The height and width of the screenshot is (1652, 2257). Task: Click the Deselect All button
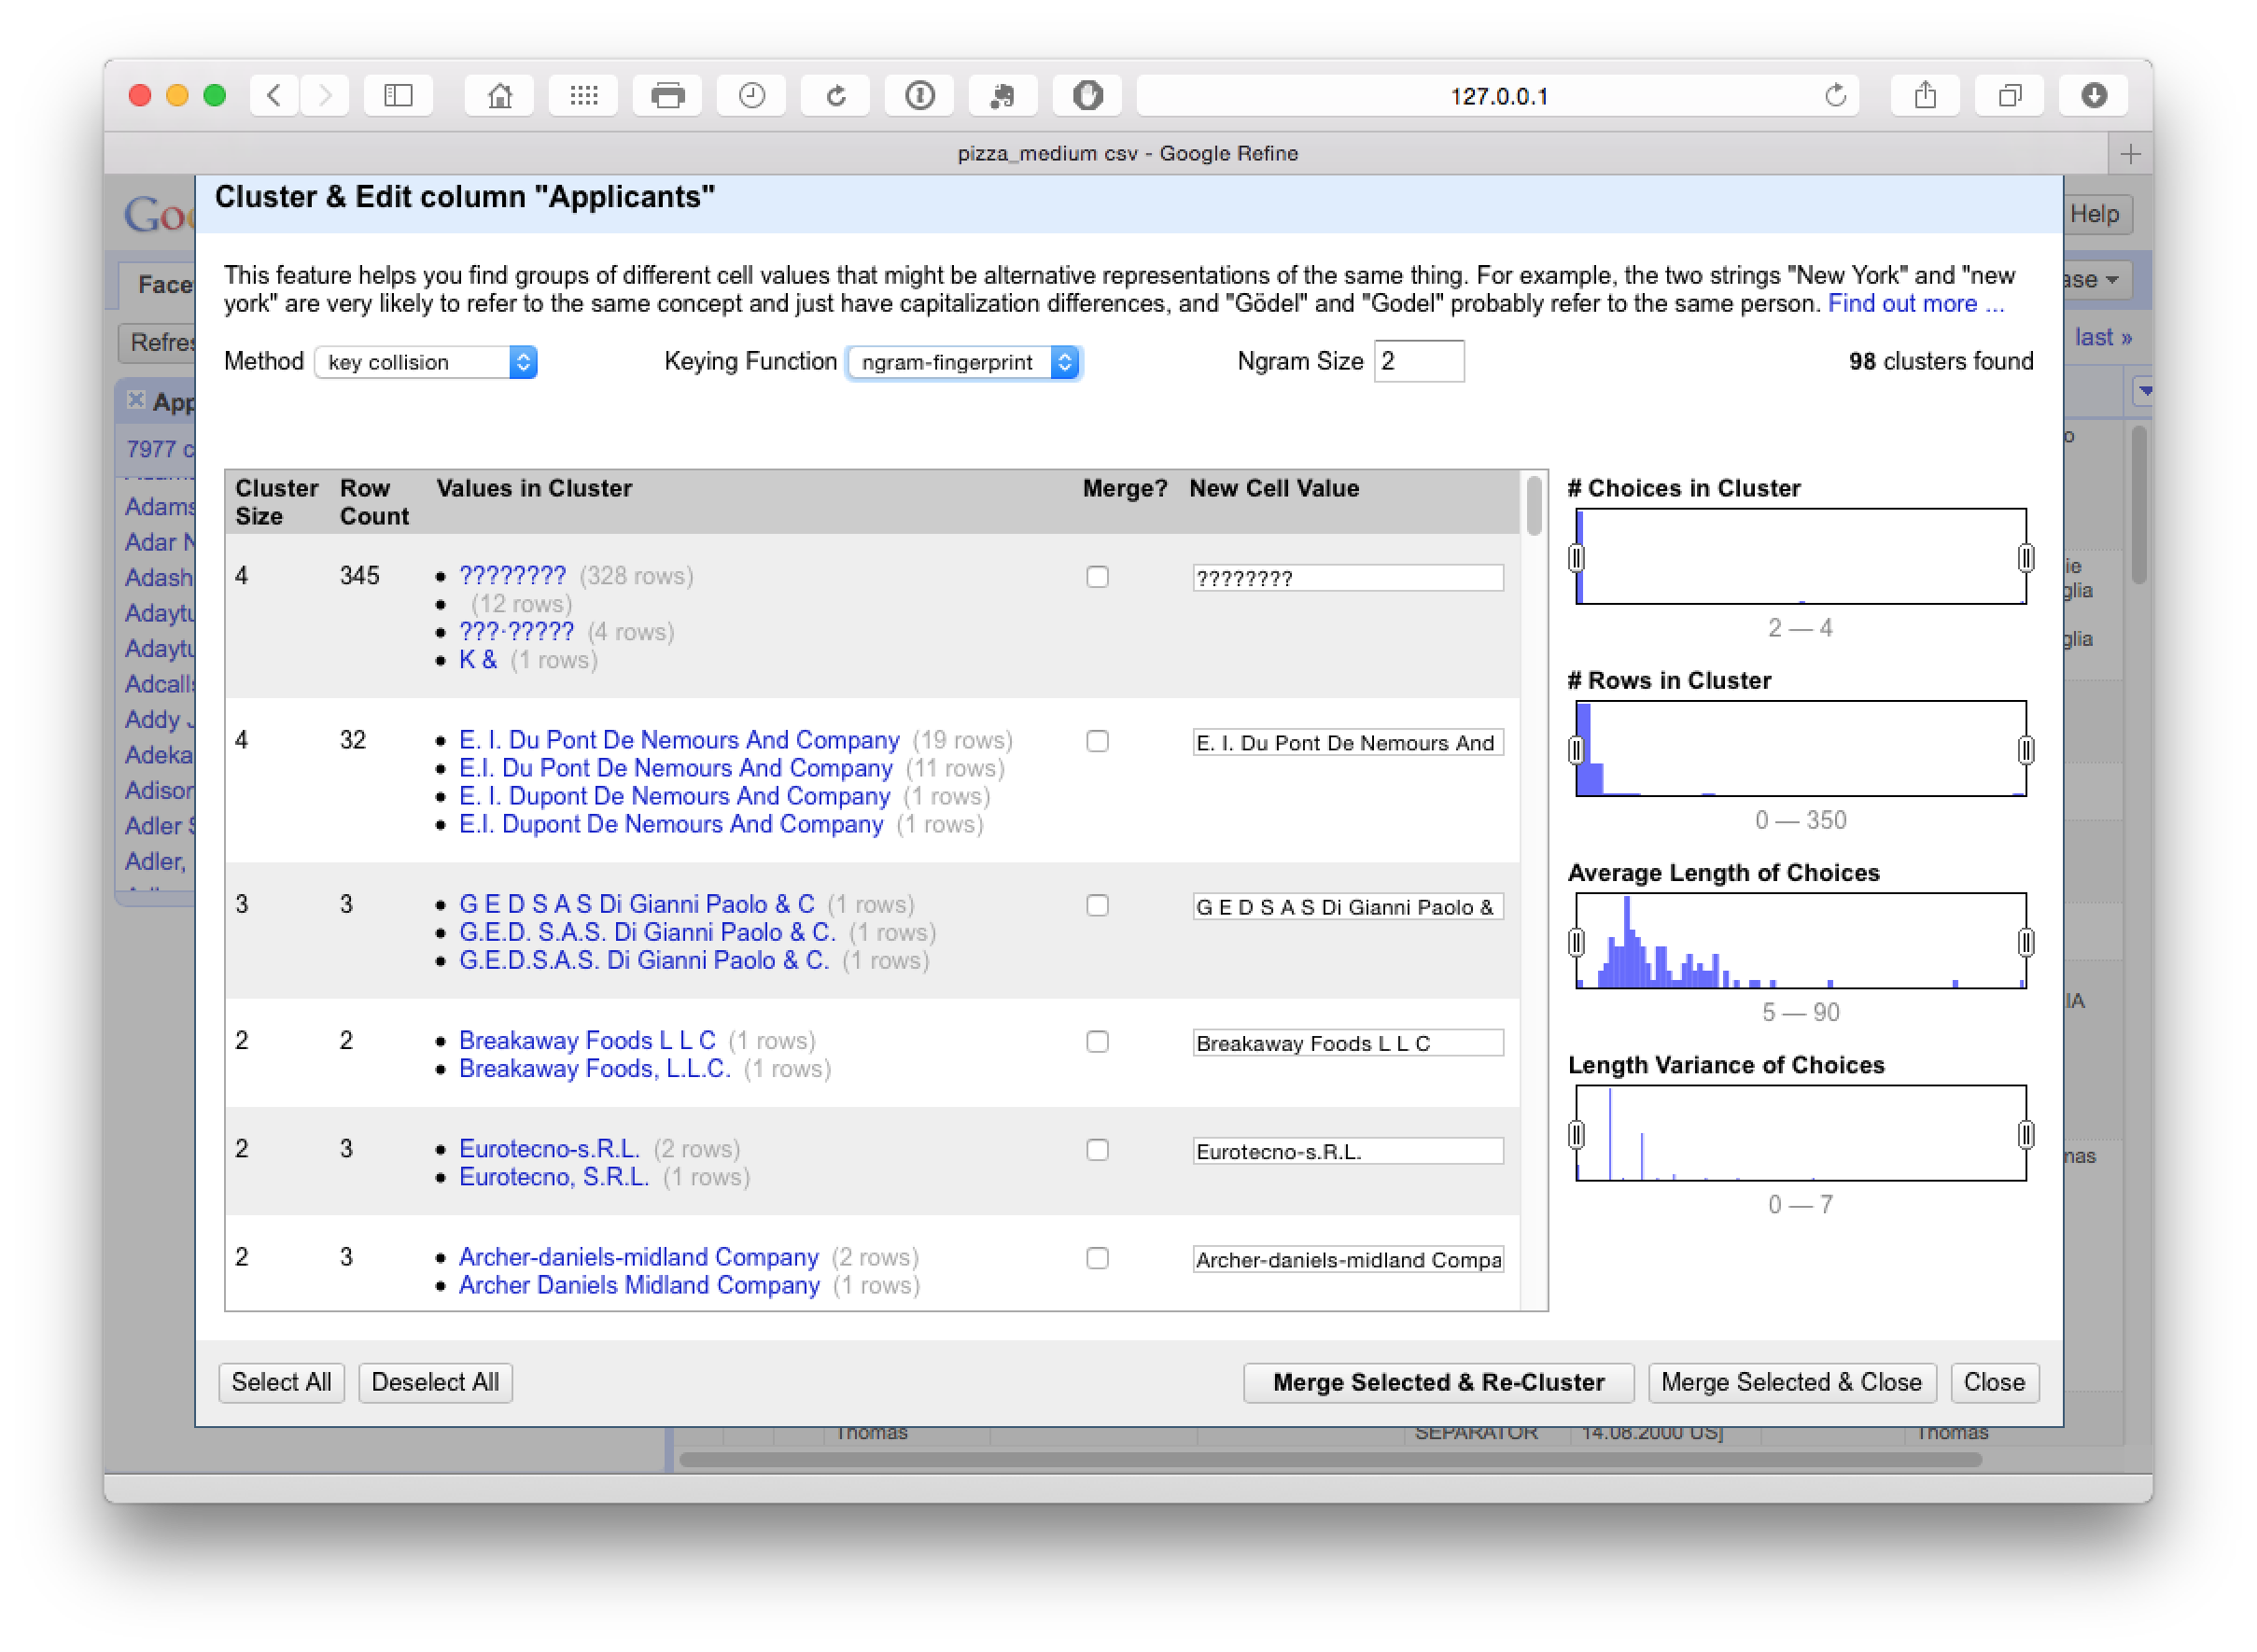click(435, 1382)
